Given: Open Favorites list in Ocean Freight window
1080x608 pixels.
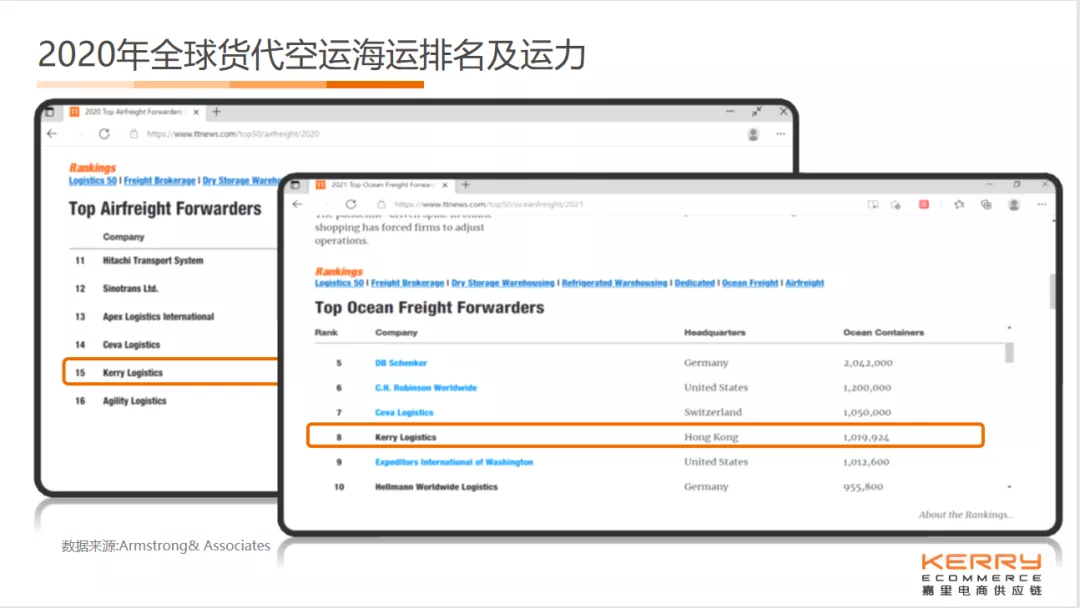Looking at the screenshot, I should 959,205.
